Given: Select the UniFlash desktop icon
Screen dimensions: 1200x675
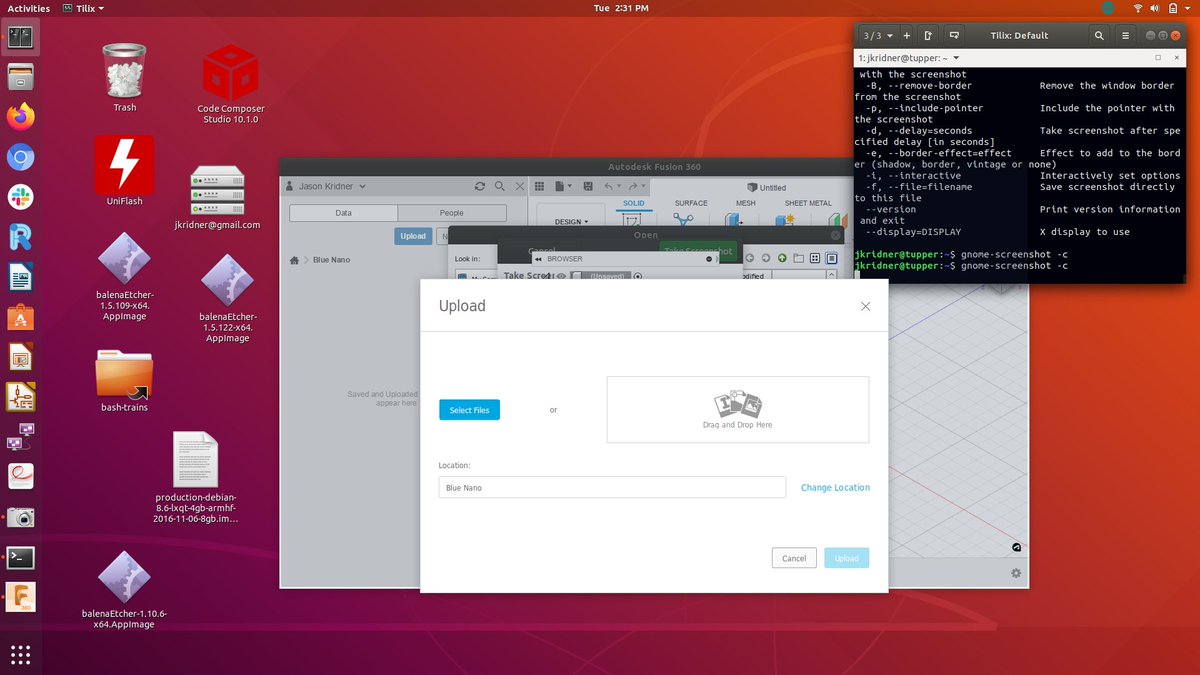Looking at the screenshot, I should pos(125,171).
